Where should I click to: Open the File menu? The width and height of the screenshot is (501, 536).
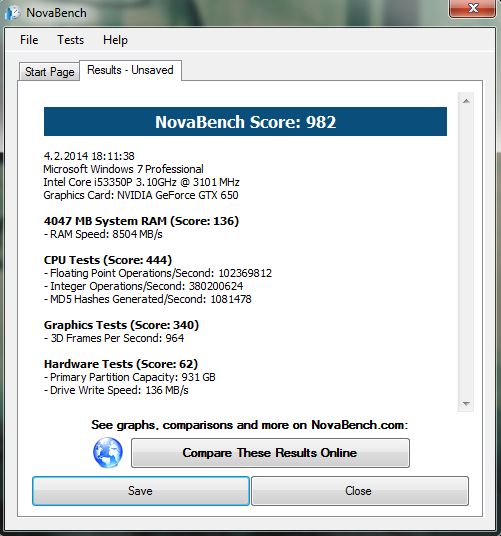tap(29, 40)
